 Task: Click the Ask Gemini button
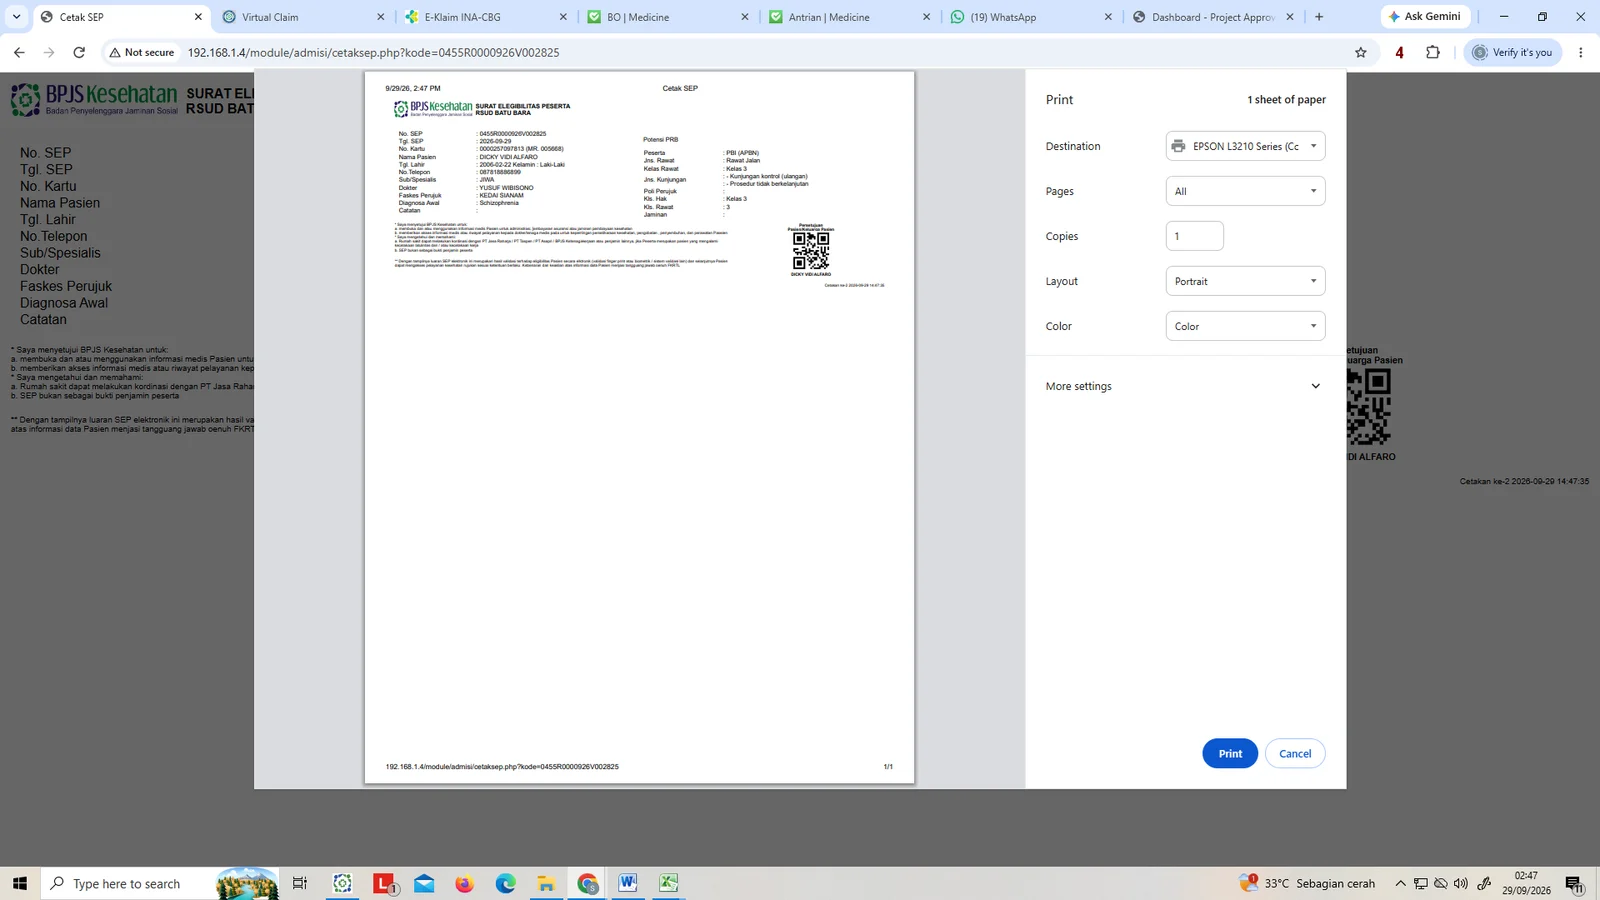1425,16
